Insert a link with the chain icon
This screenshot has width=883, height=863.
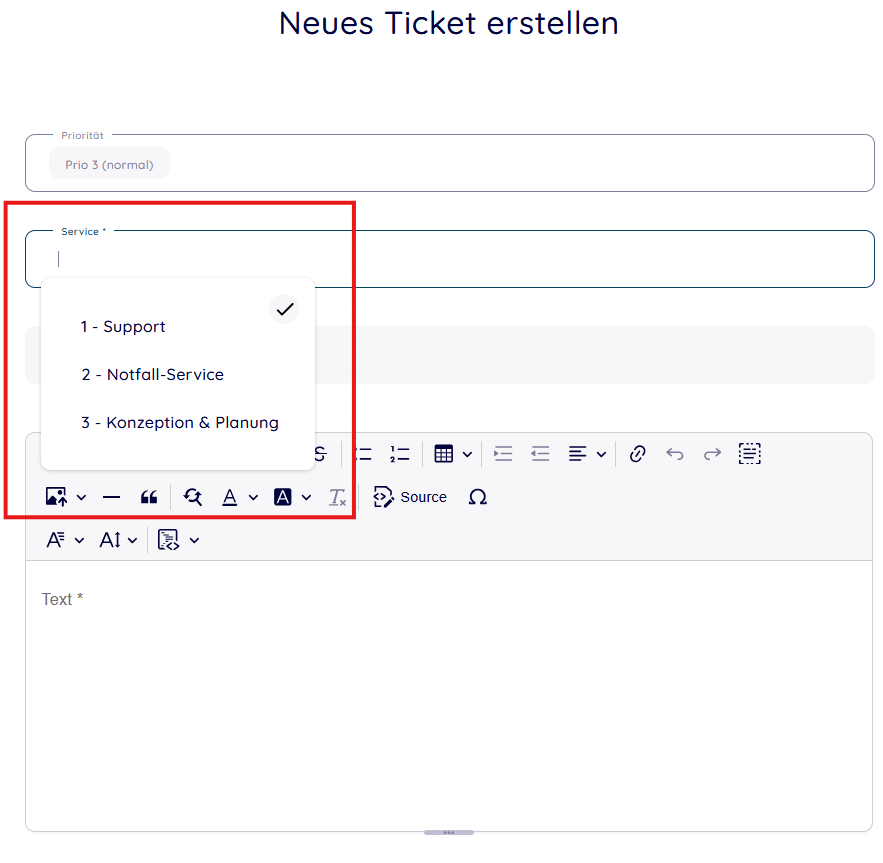pos(637,454)
